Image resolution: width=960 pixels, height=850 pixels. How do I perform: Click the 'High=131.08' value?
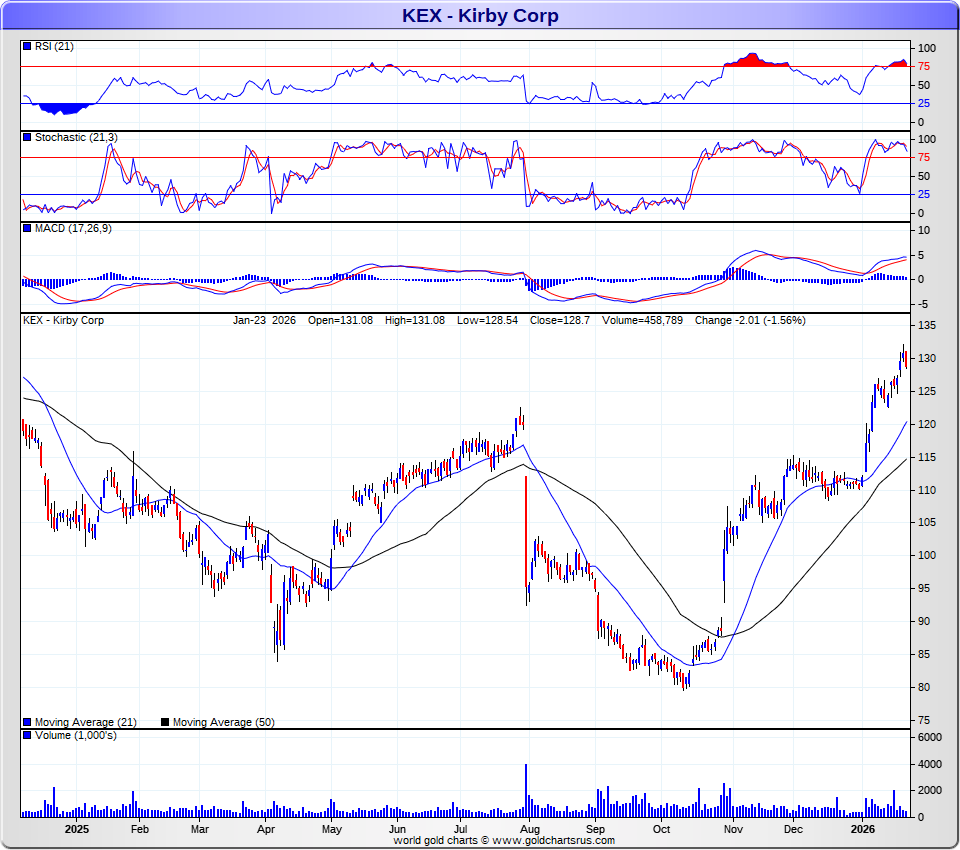(414, 320)
